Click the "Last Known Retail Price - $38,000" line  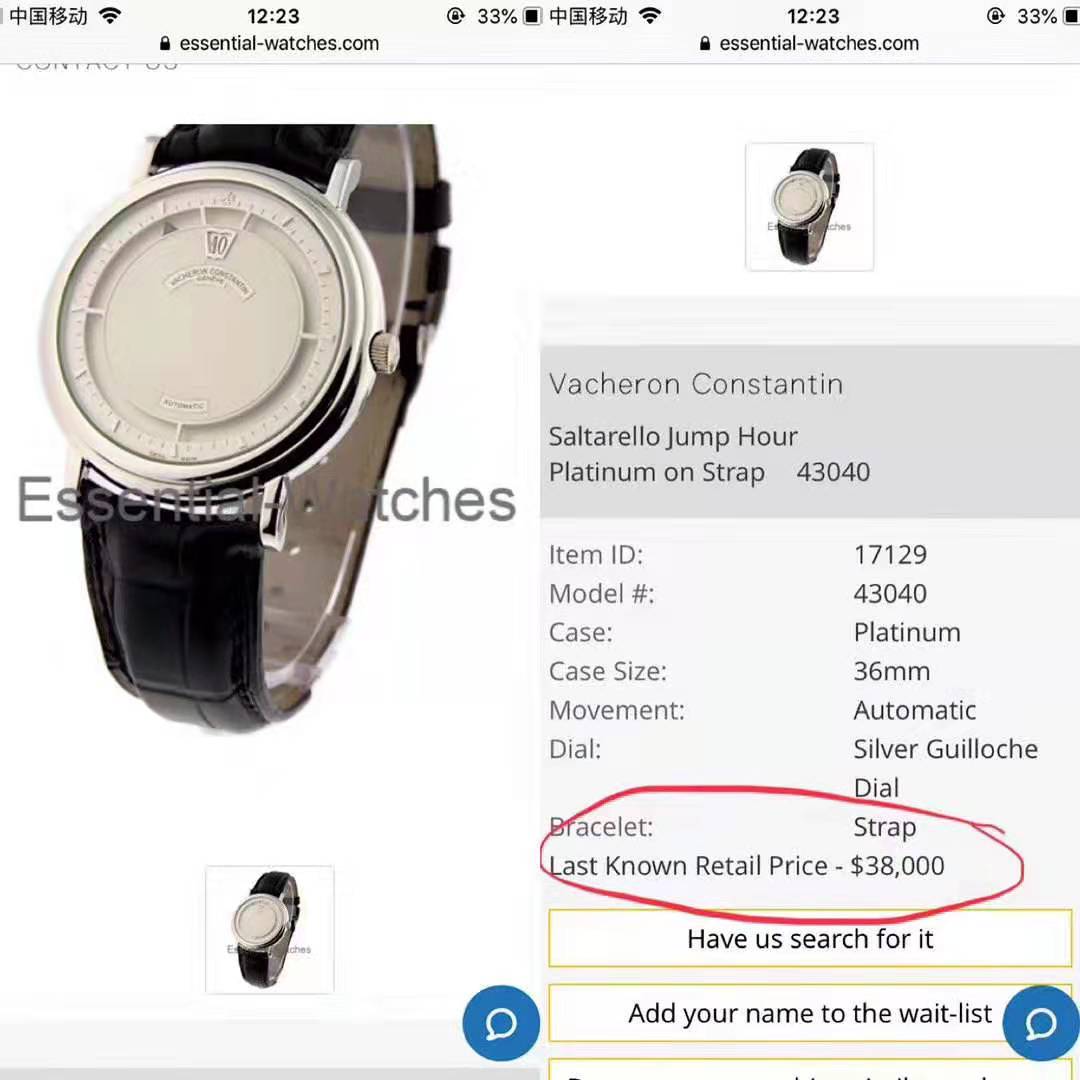click(x=747, y=866)
